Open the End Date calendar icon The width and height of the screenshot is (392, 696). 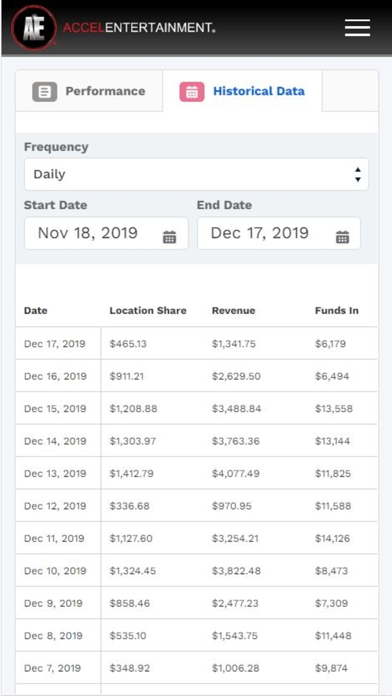[x=342, y=237]
